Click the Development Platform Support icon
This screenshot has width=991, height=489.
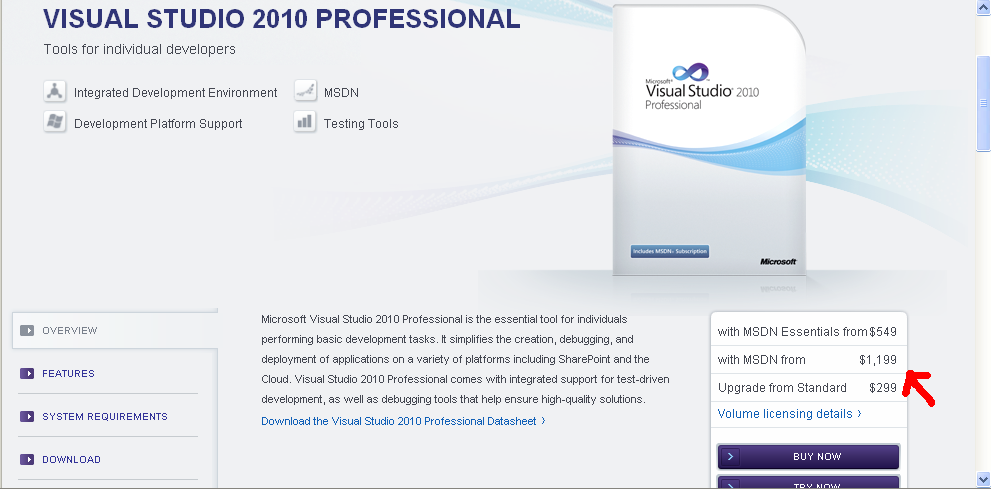click(x=55, y=121)
